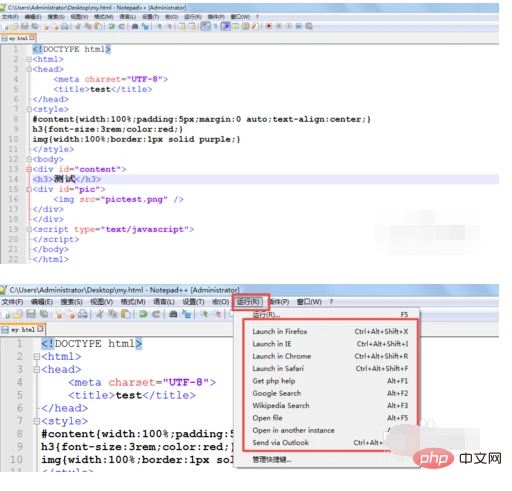This screenshot has width=512, height=491.
Task: Click Paste clipboard icon in lower window toolbar
Action: click(126, 314)
